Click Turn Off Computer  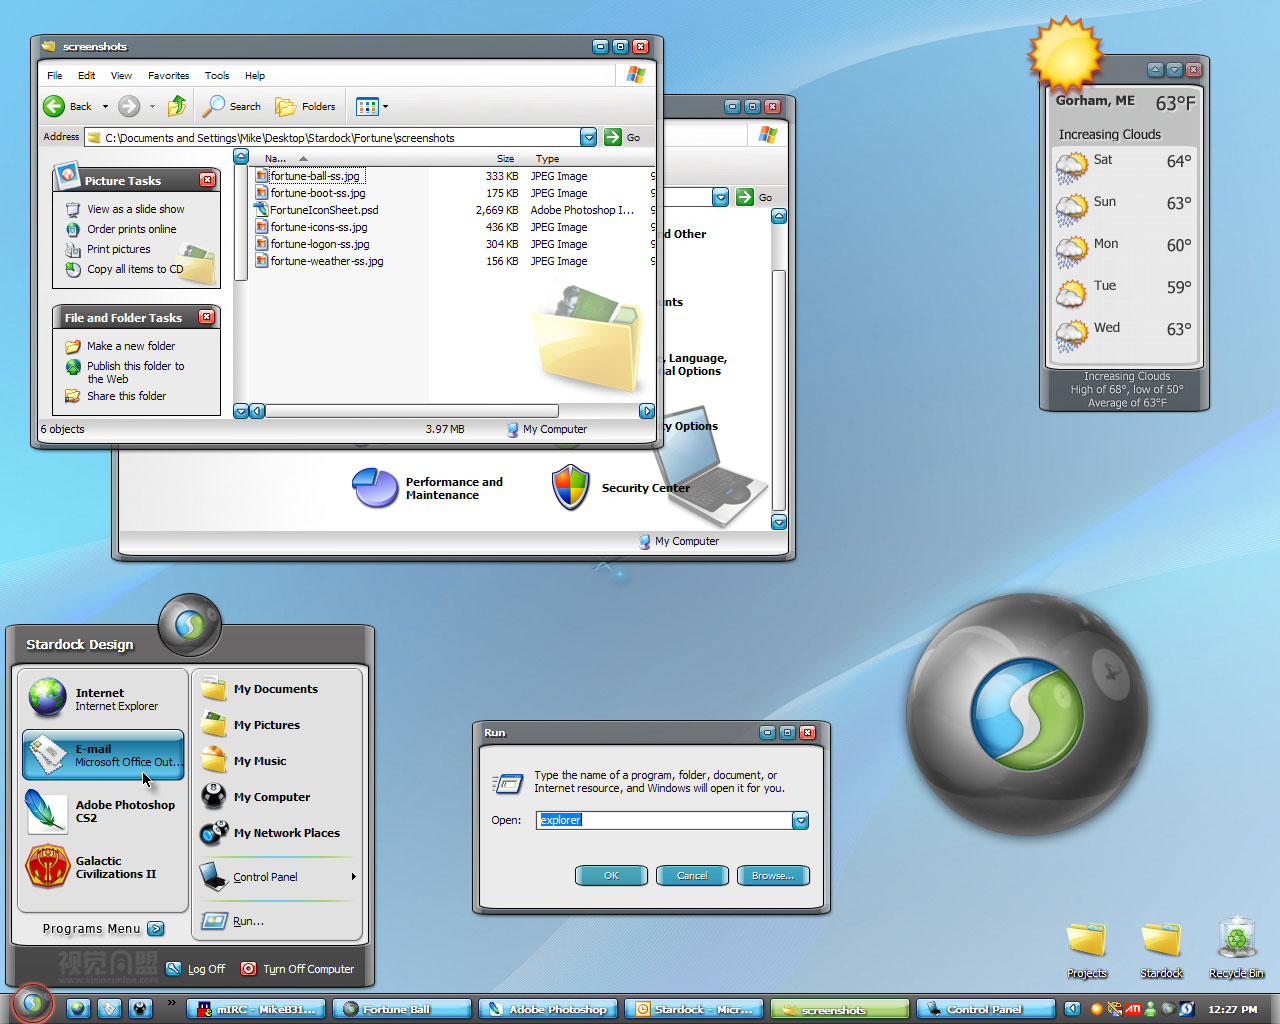[297, 969]
